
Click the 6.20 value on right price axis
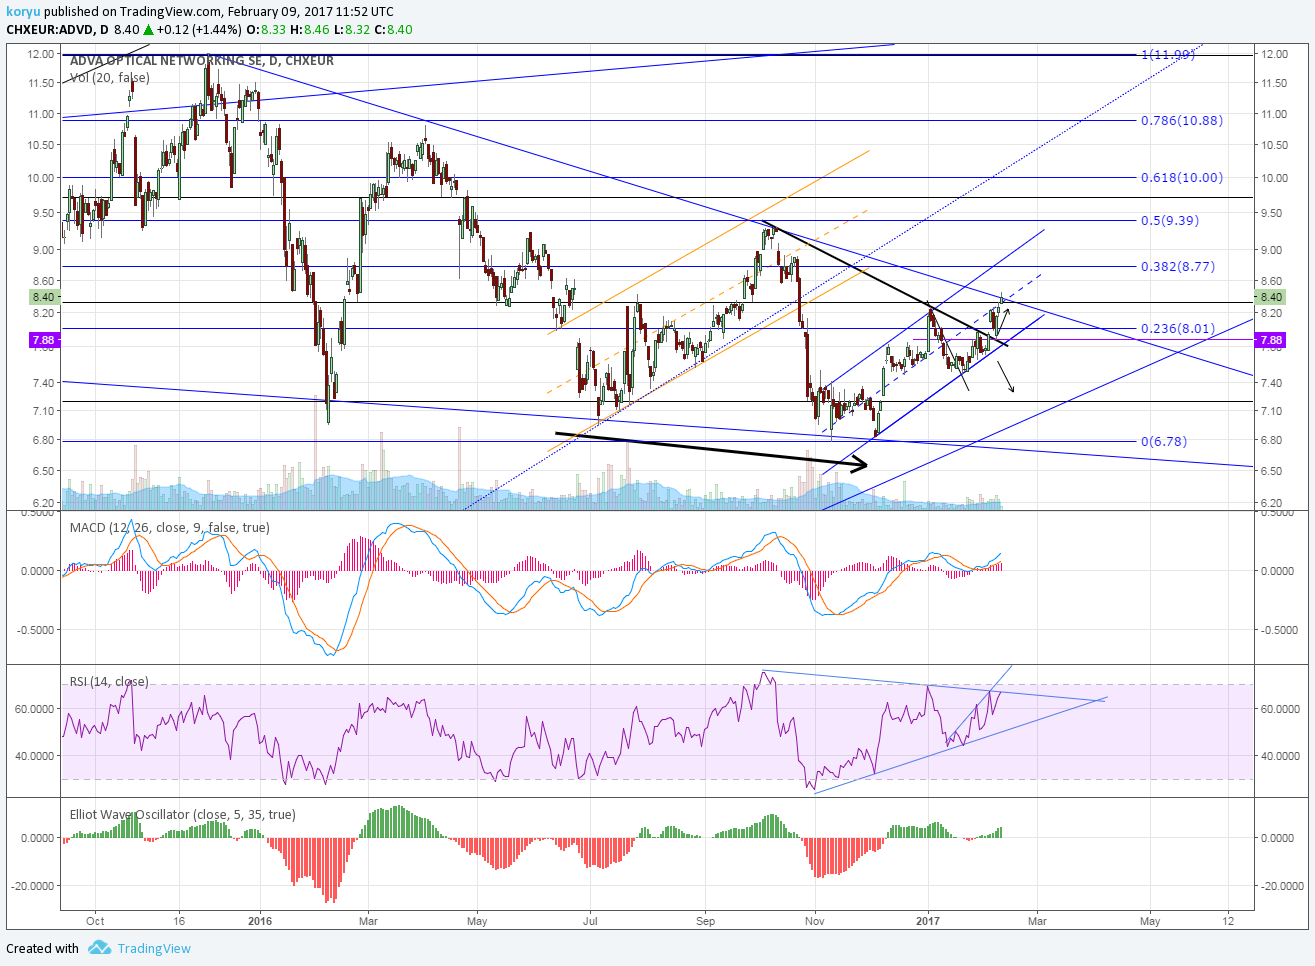(1273, 503)
